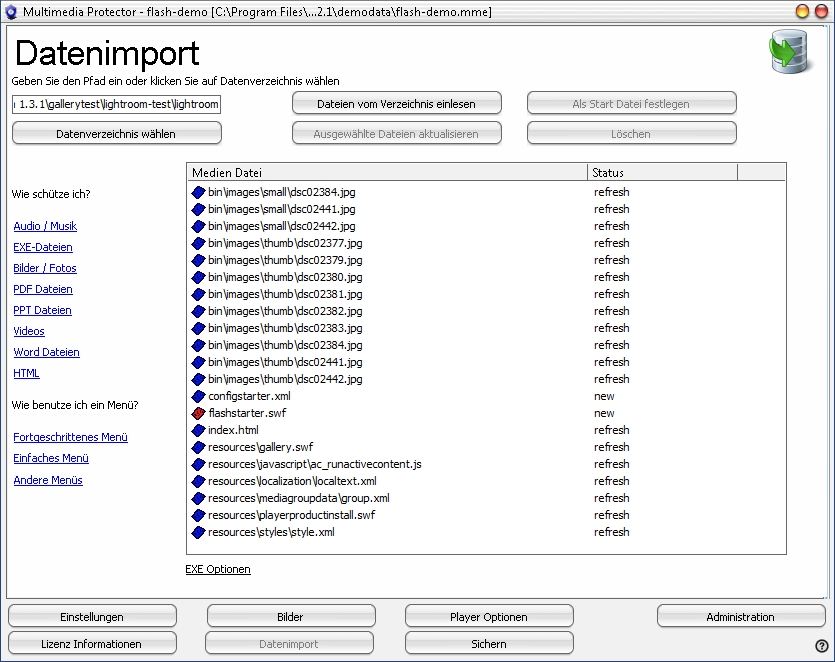This screenshot has width=835, height=662.
Task: Click the icon next to resources\gallery.swf
Action: [x=198, y=447]
